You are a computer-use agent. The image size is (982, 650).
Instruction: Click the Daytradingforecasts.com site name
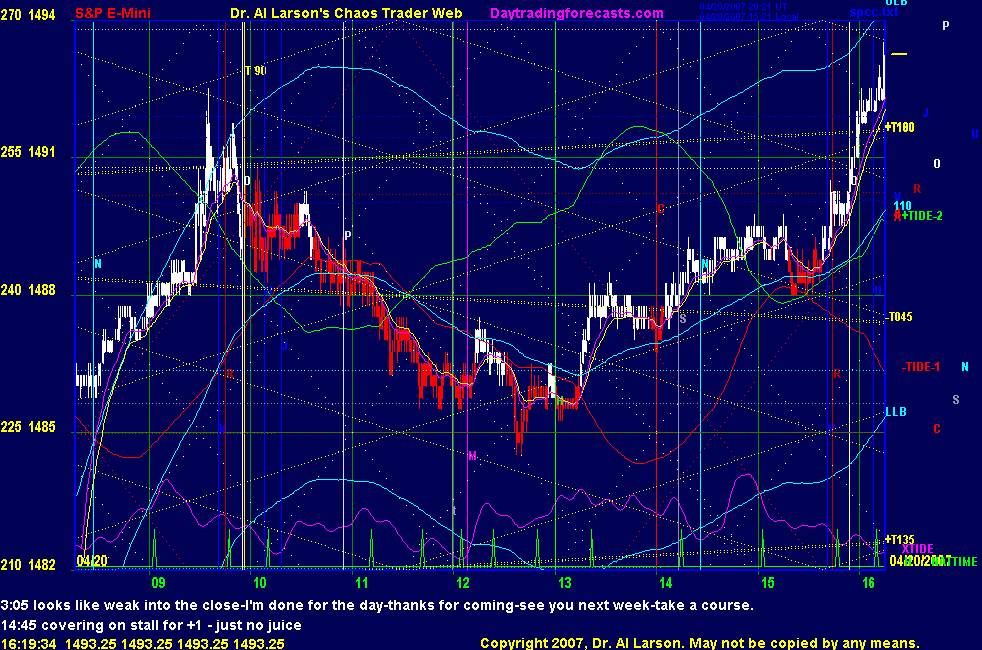[577, 13]
